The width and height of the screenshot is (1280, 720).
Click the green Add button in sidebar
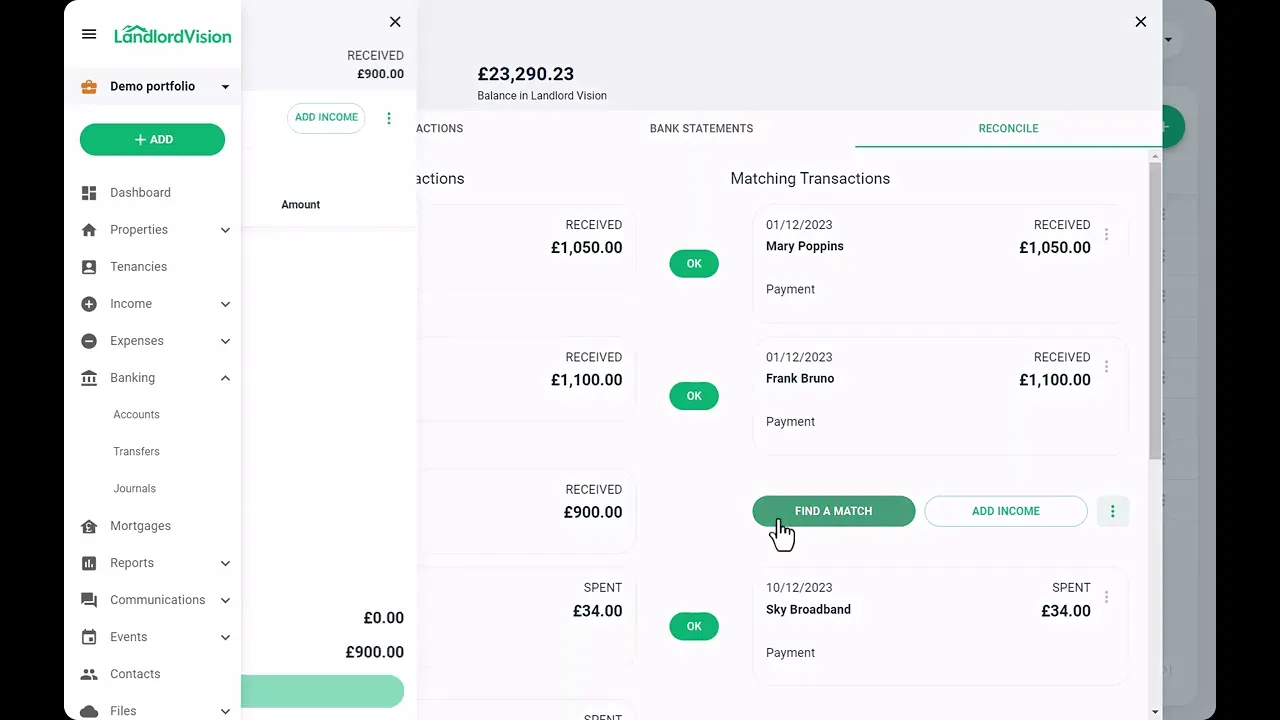[x=152, y=140]
